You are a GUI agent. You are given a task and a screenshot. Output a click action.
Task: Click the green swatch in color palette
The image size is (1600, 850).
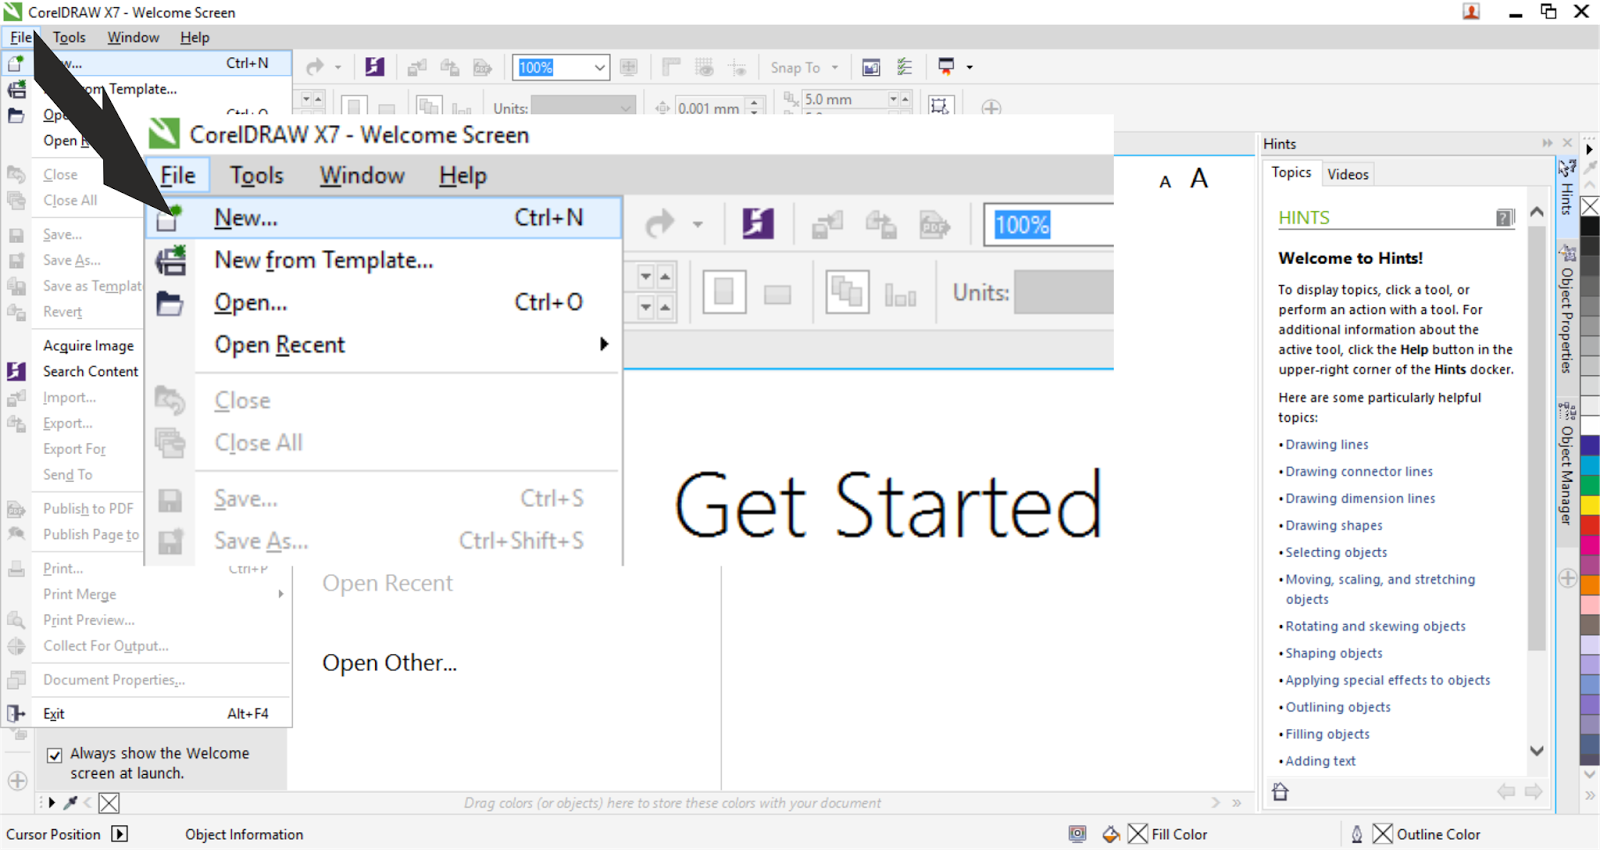pyautogui.click(x=1590, y=483)
